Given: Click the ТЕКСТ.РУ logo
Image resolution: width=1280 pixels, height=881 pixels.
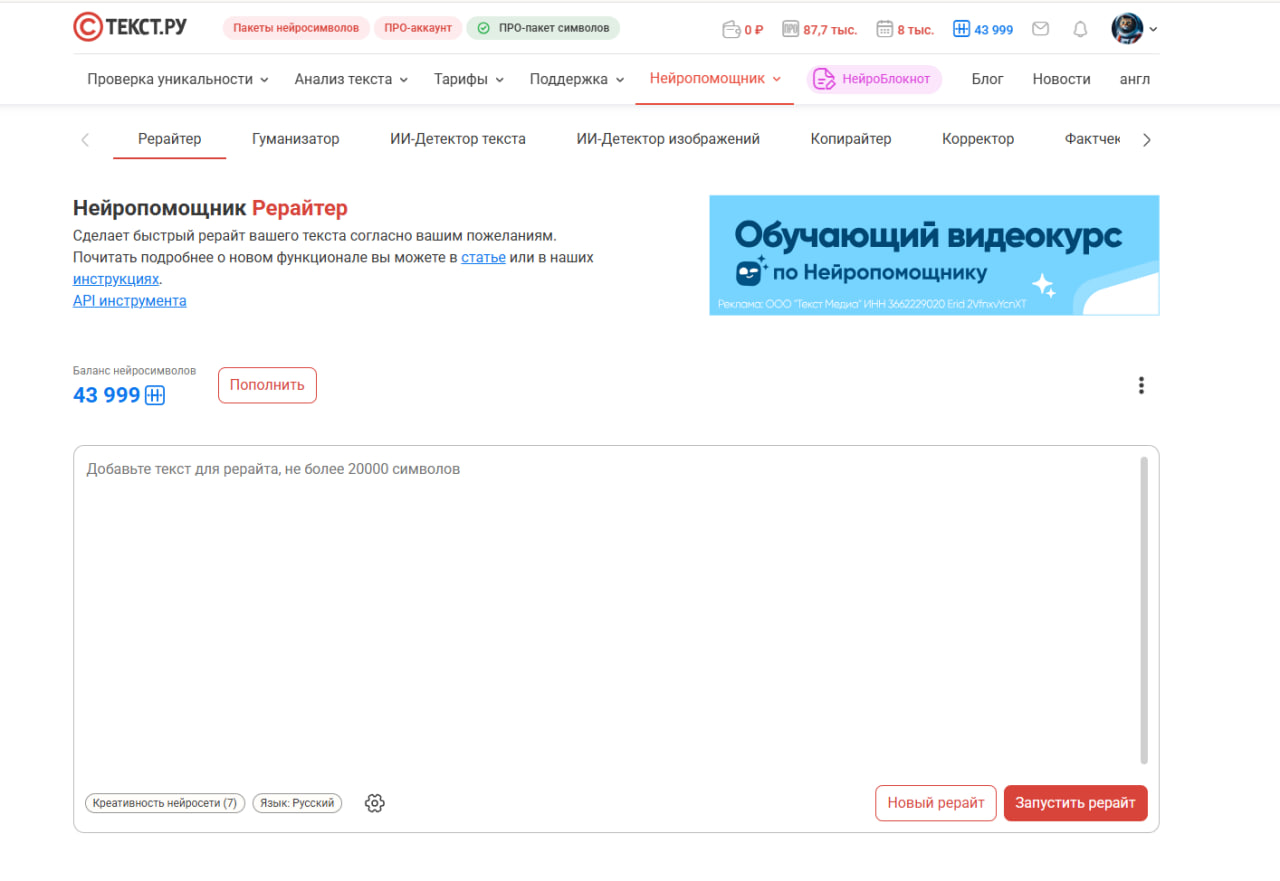Looking at the screenshot, I should click(130, 28).
